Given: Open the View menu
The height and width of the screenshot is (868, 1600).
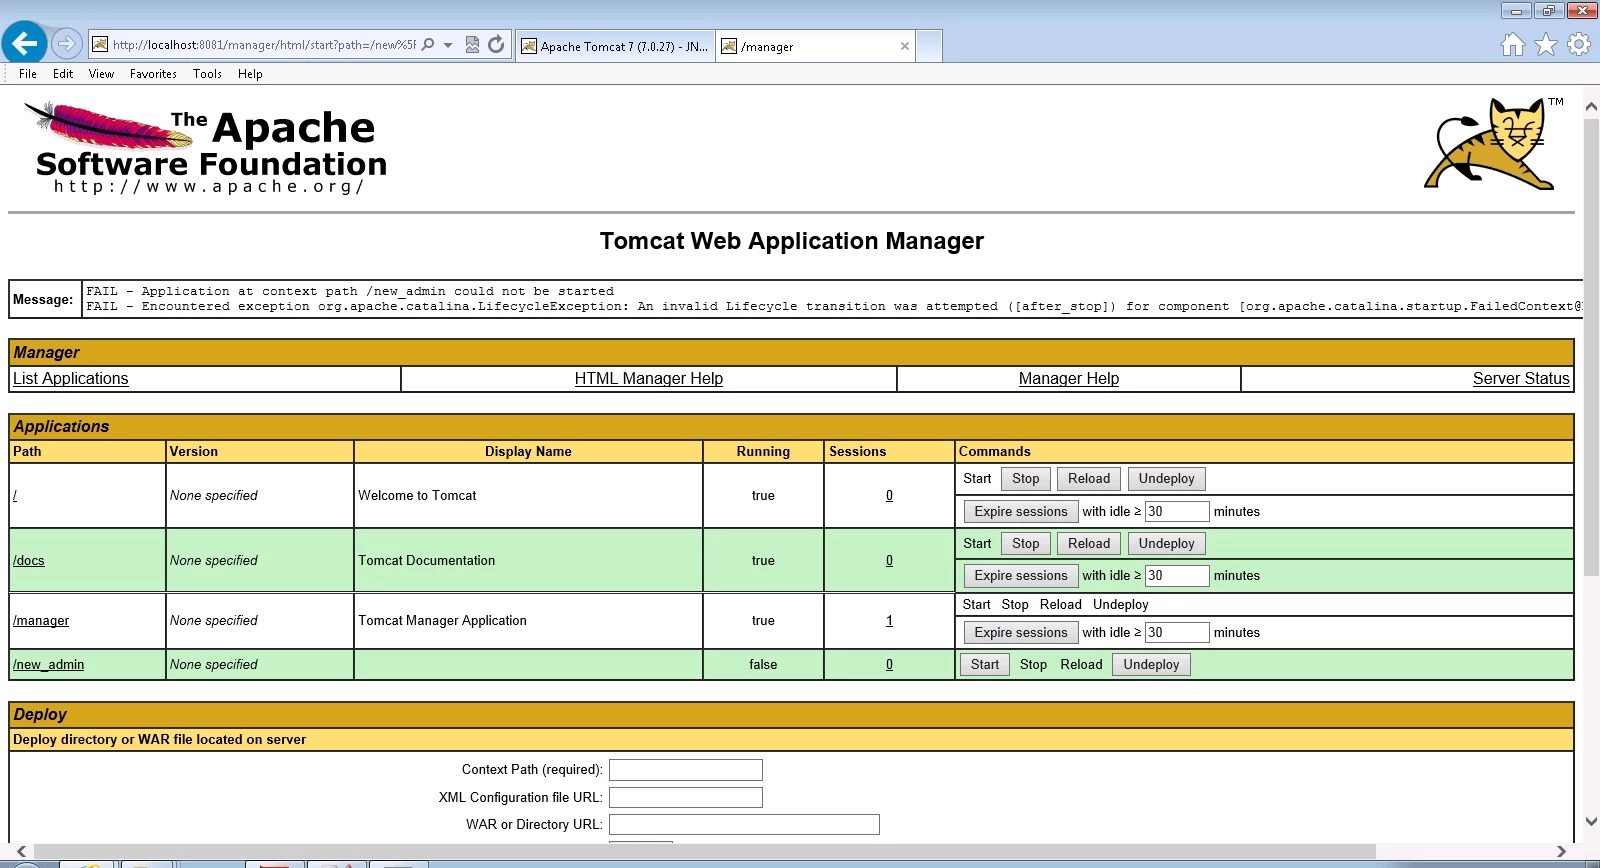Looking at the screenshot, I should 101,74.
